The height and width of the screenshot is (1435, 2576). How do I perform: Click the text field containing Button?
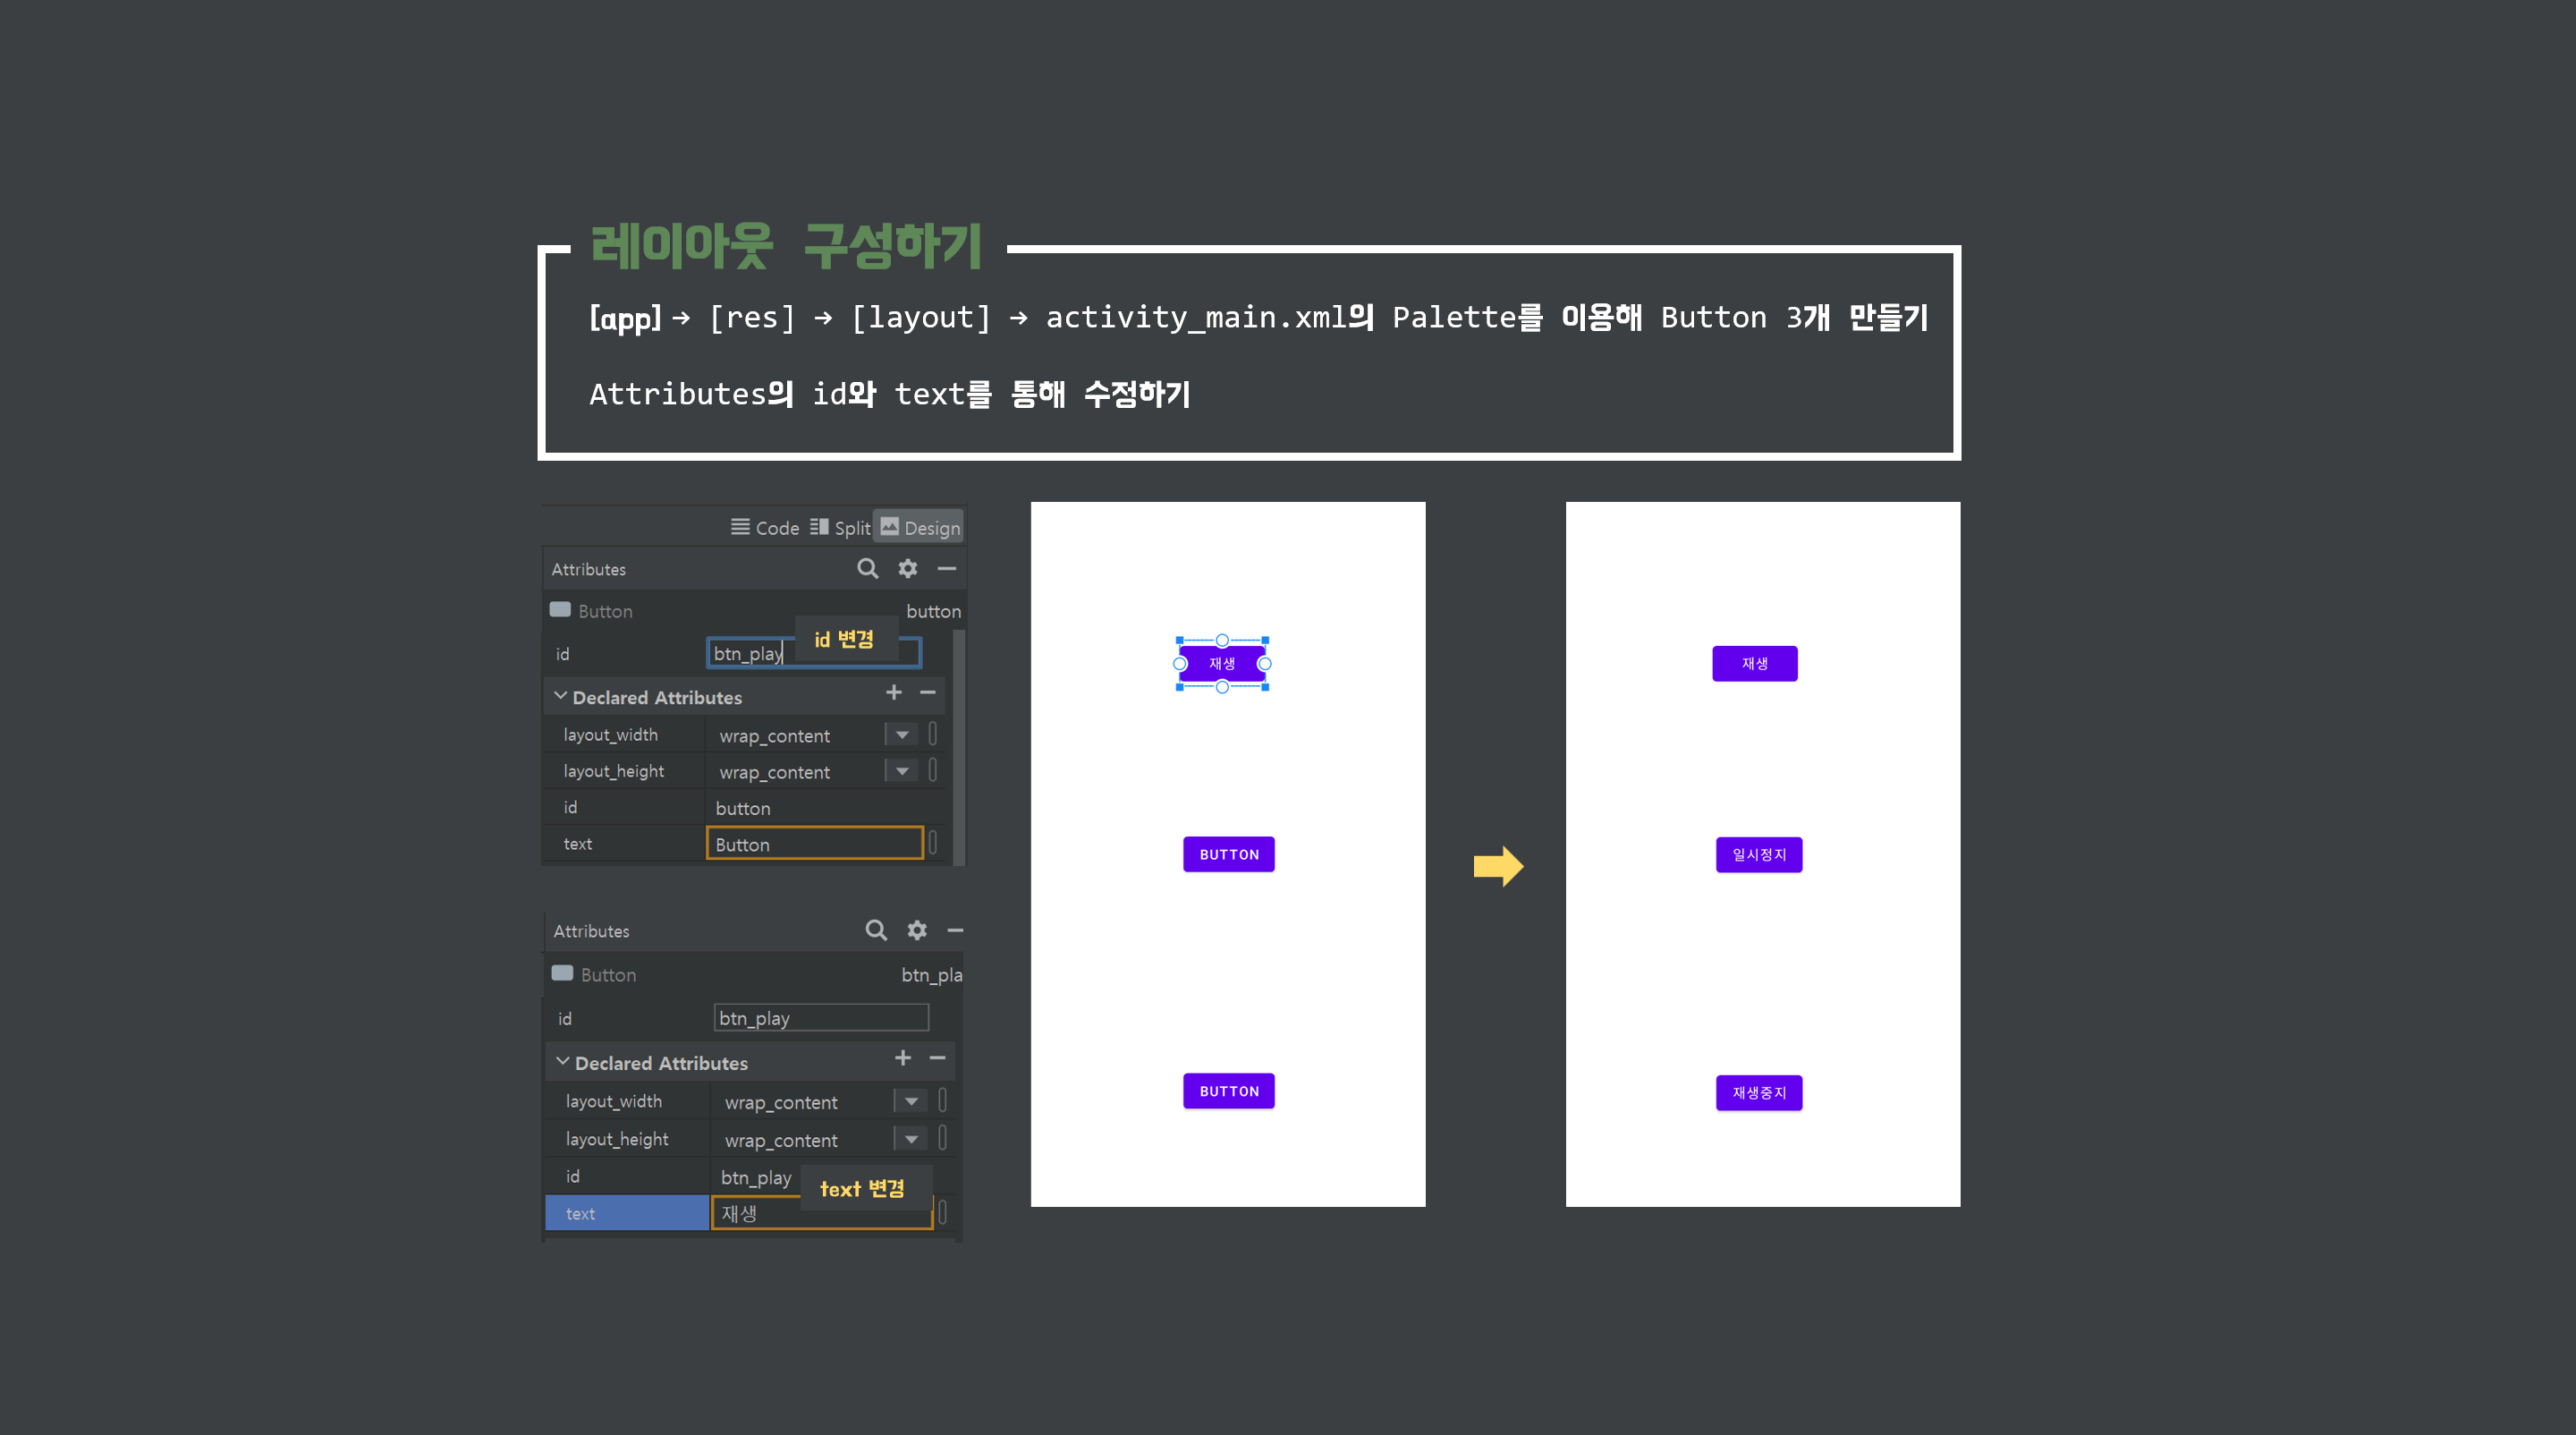[x=813, y=843]
